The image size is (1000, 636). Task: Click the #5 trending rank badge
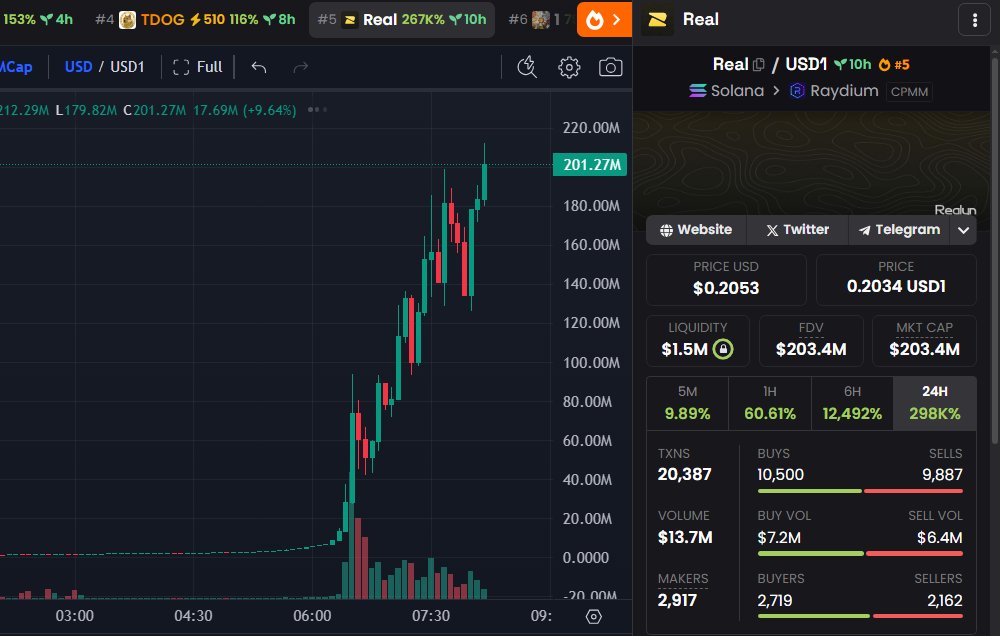pos(894,64)
